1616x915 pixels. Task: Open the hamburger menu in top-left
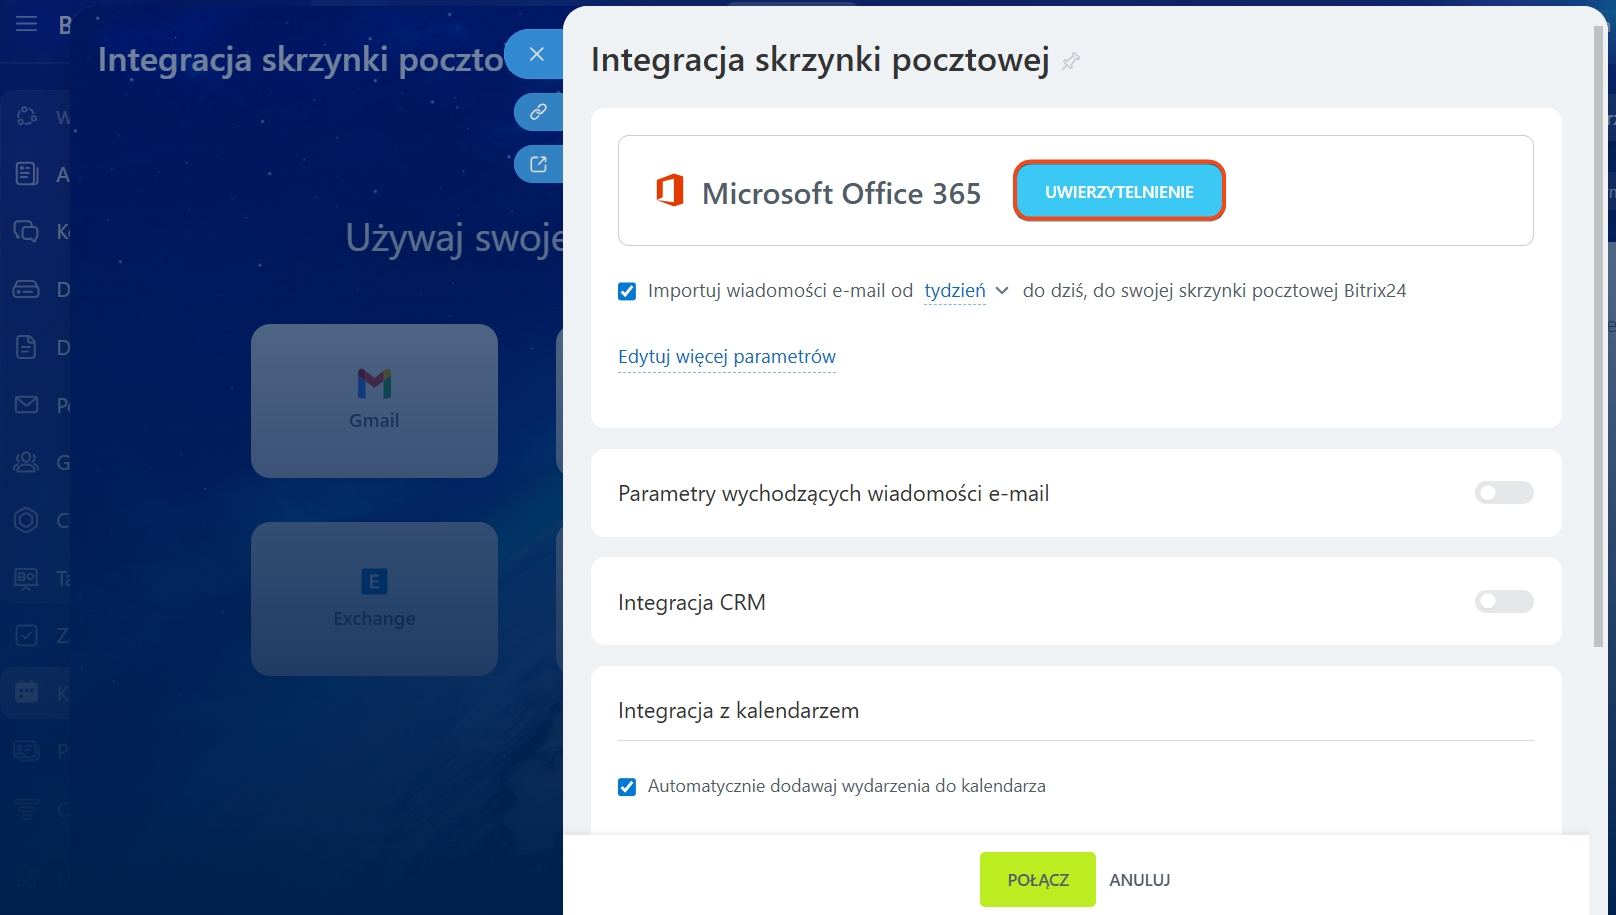pyautogui.click(x=27, y=24)
